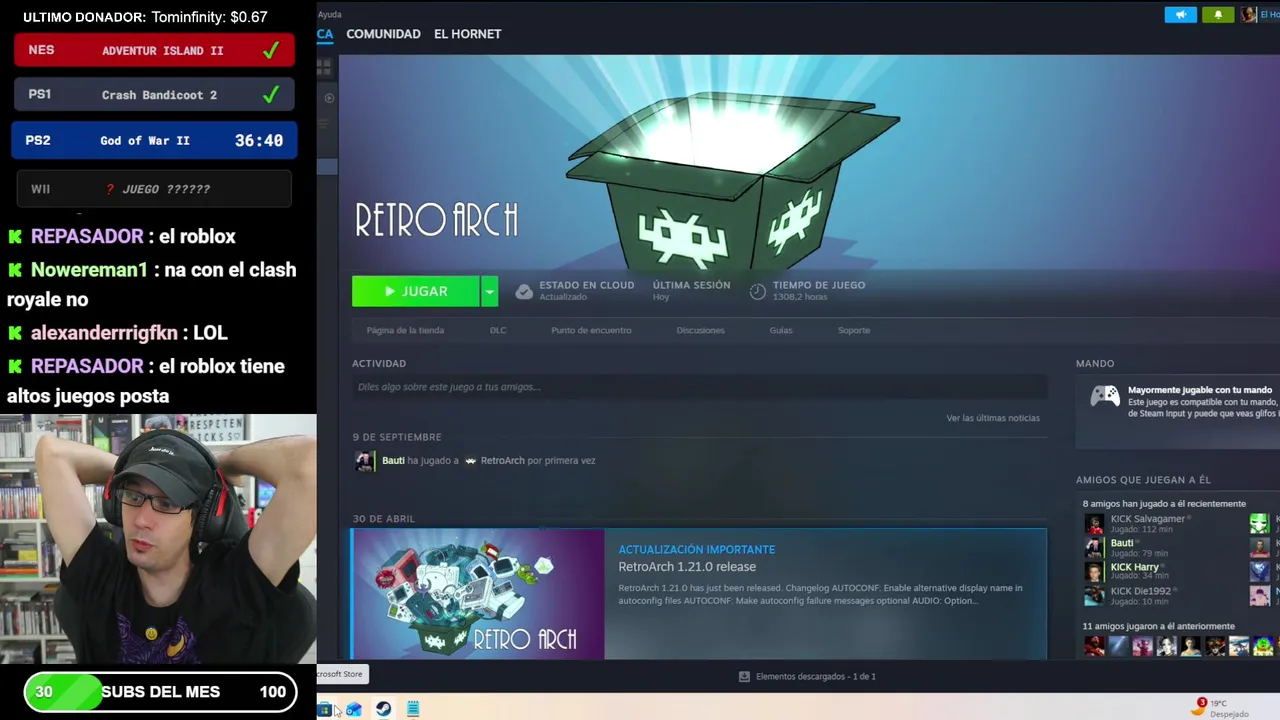The image size is (1280, 720).
Task: Click the 8 amigos han jugado heading
Action: 1164,504
